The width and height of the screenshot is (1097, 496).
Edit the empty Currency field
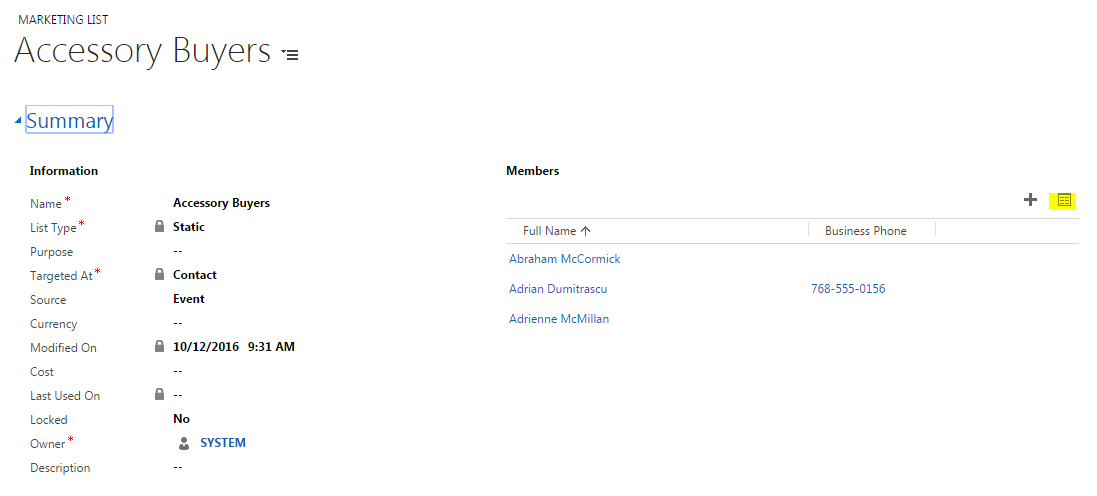(x=178, y=323)
